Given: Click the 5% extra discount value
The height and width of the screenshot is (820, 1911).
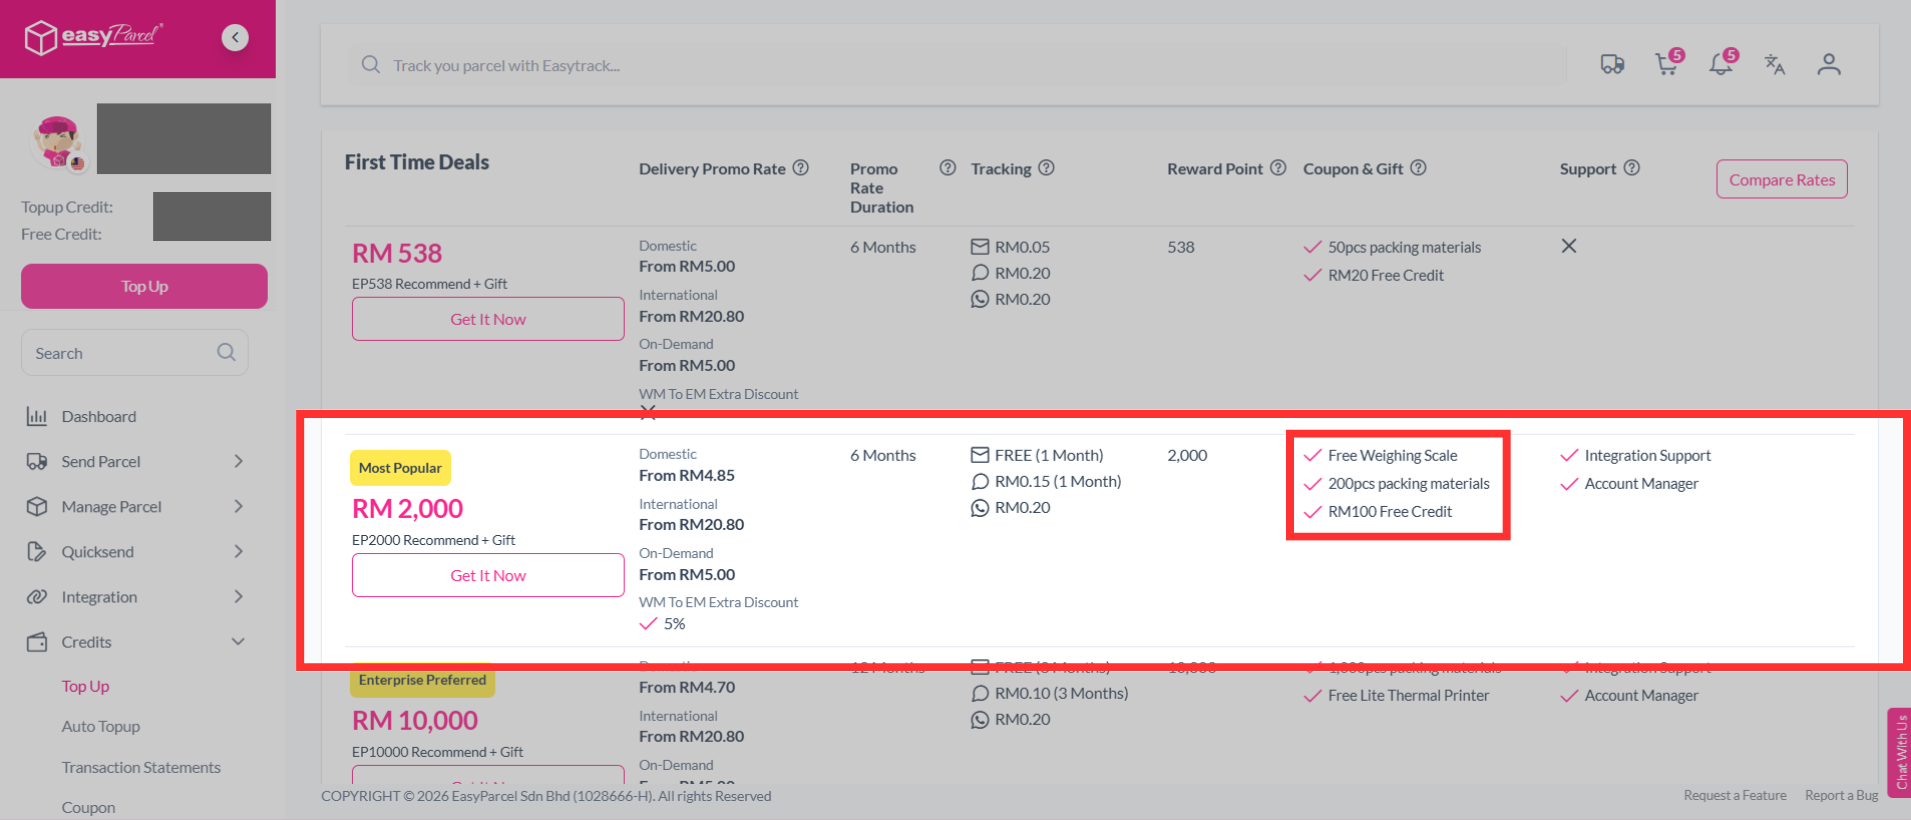Looking at the screenshot, I should coord(675,624).
